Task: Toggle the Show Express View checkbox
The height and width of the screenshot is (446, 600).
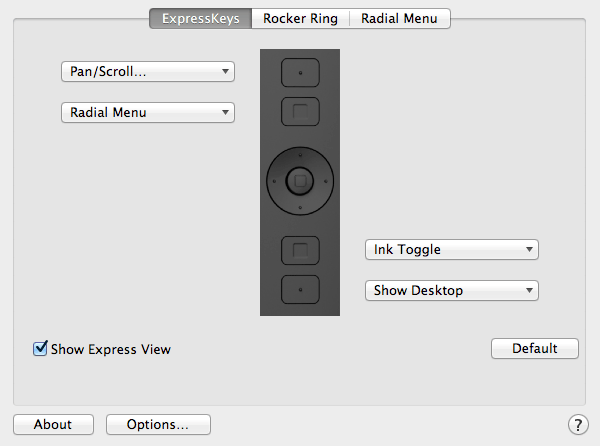Action: pyautogui.click(x=40, y=349)
